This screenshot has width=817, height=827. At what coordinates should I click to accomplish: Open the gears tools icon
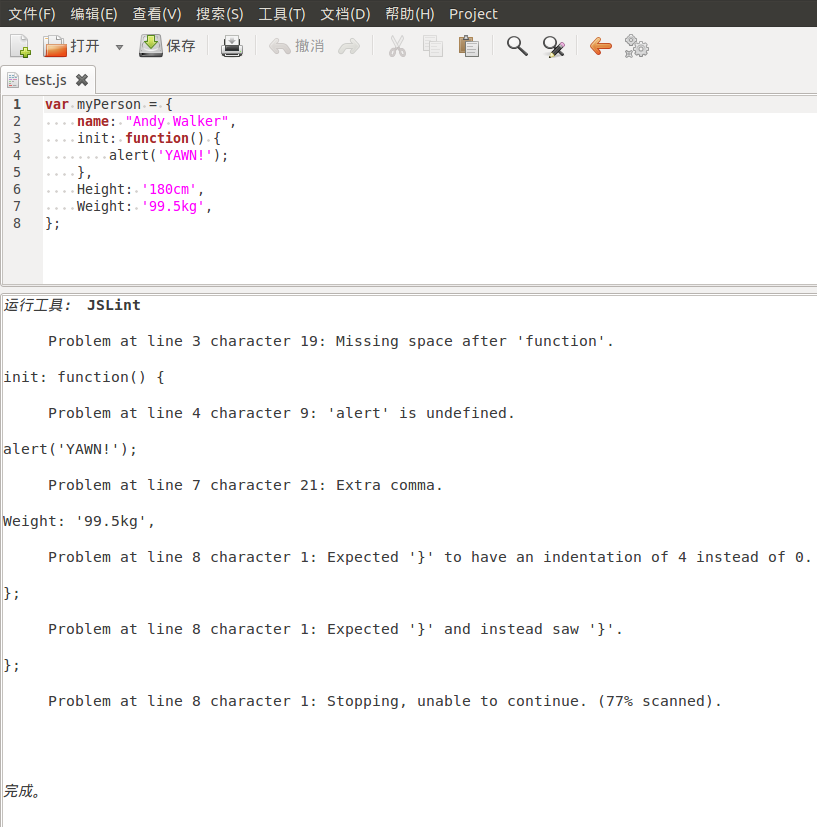(636, 46)
